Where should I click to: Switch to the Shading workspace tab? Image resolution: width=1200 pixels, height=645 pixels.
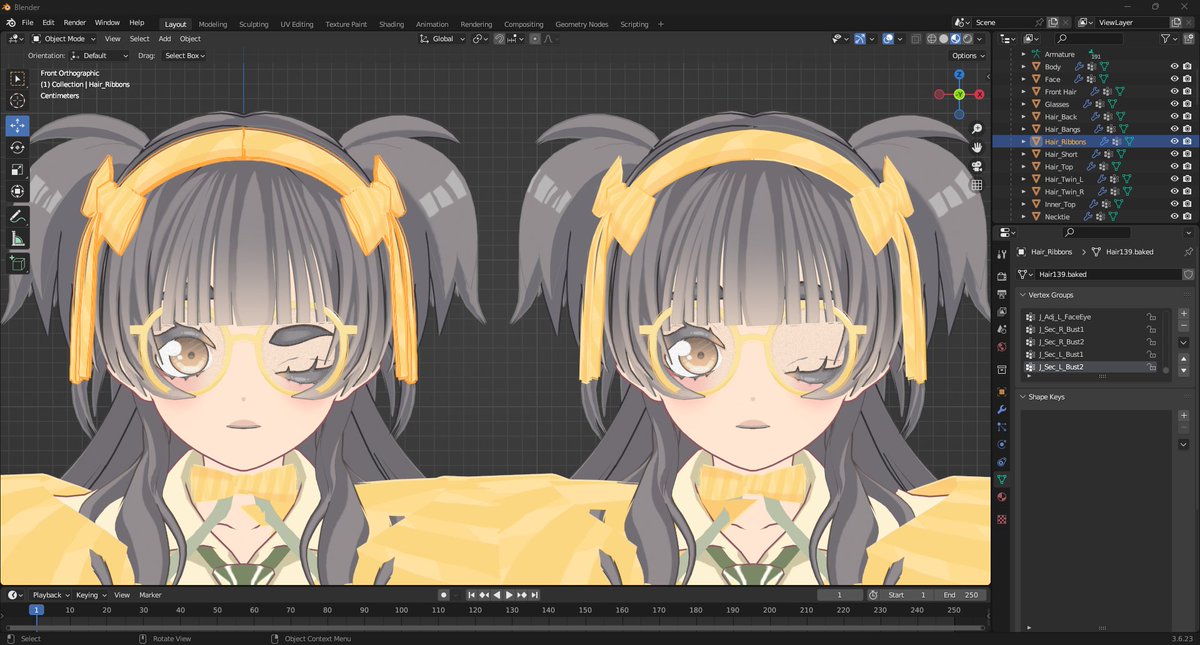pyautogui.click(x=391, y=24)
